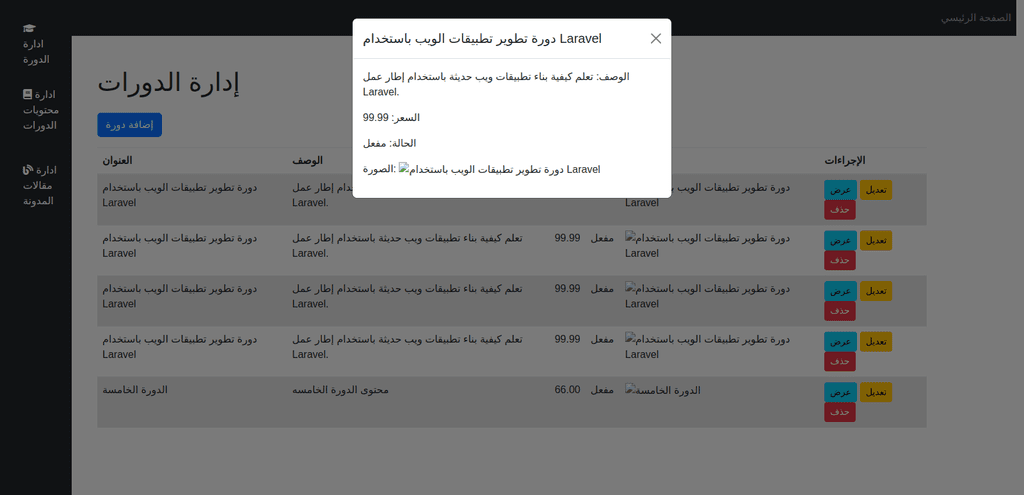
Task: Click the الوصف description text in dialog
Action: pos(496,84)
